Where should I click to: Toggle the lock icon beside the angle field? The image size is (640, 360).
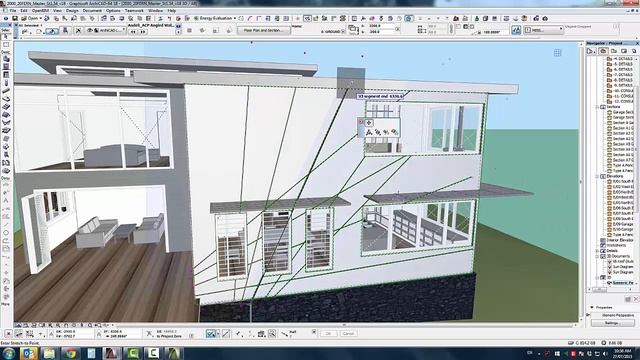coord(479,32)
